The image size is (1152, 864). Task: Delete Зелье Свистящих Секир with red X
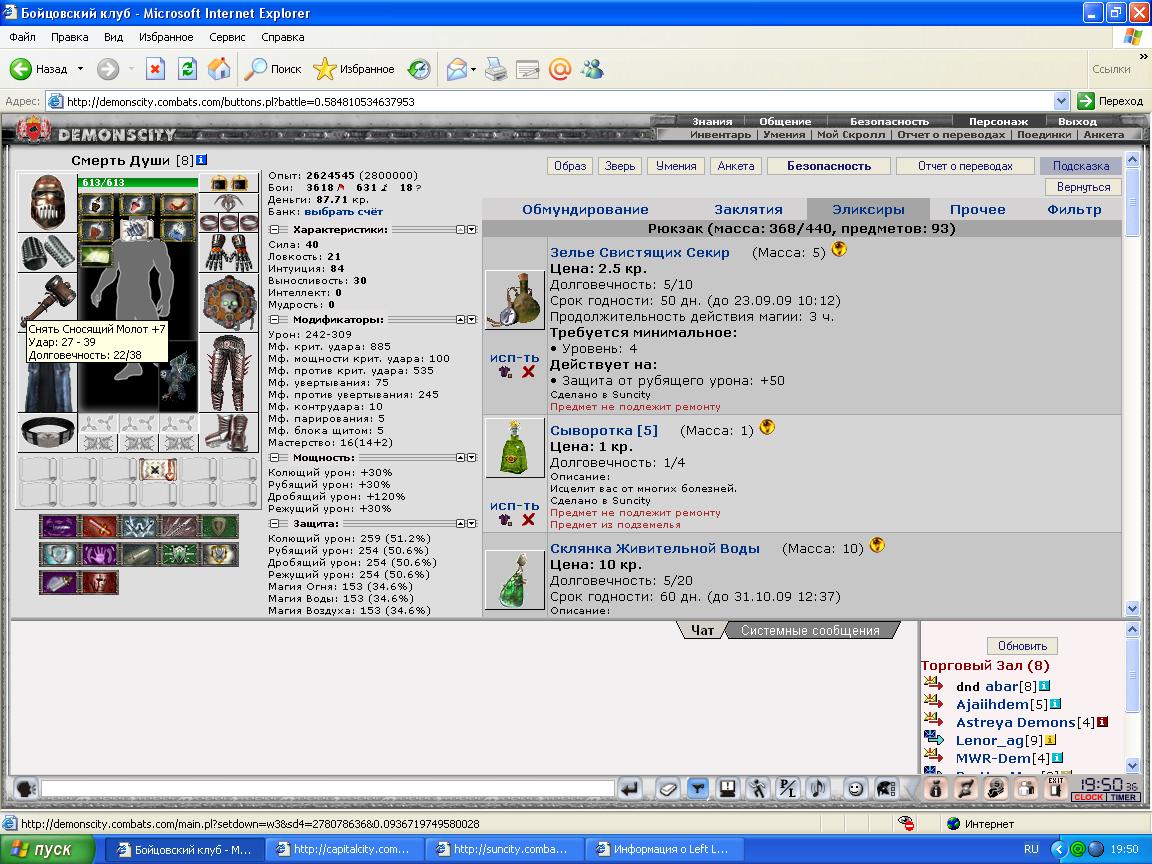pyautogui.click(x=528, y=372)
